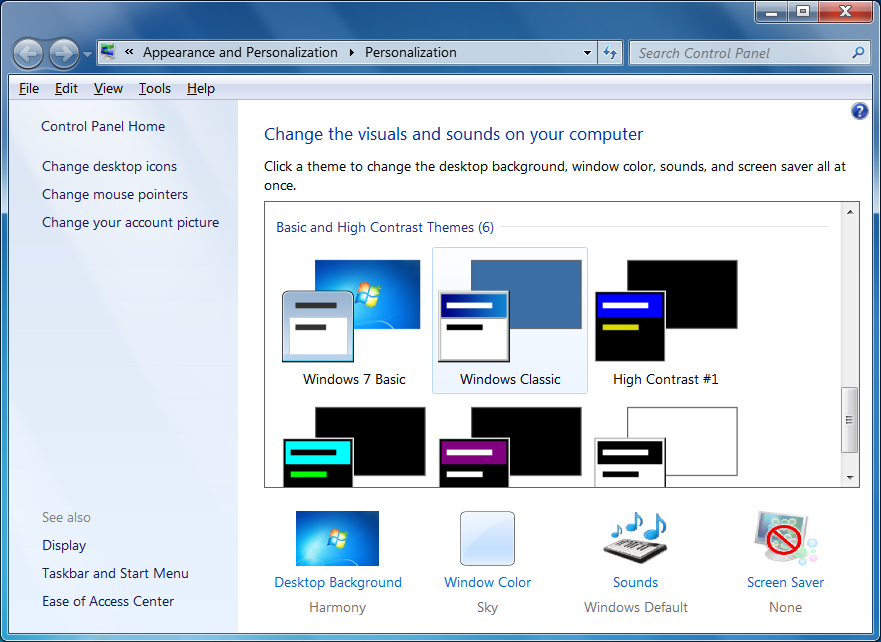The width and height of the screenshot is (881, 642).
Task: Select the cyan and green high contrast theme
Action: coord(353,447)
